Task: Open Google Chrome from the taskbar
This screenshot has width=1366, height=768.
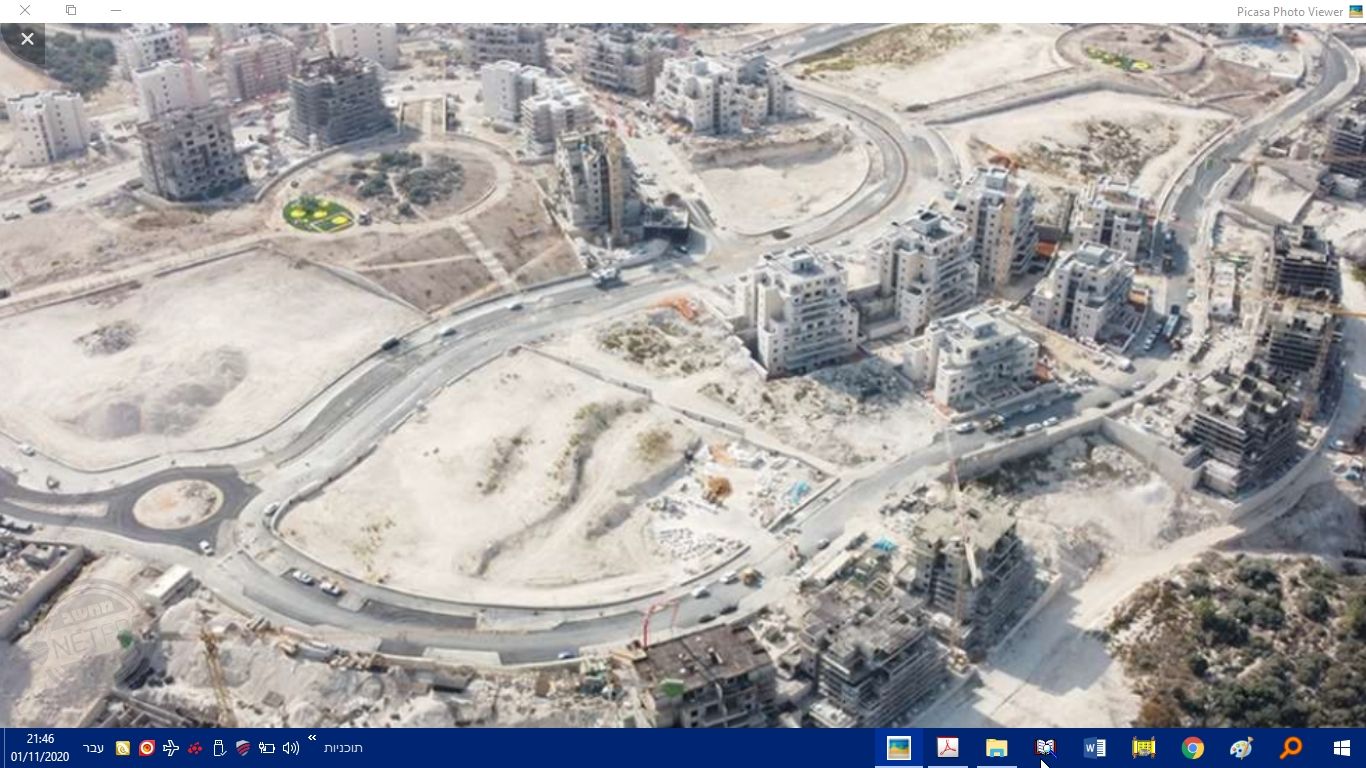Action: coord(1192,748)
